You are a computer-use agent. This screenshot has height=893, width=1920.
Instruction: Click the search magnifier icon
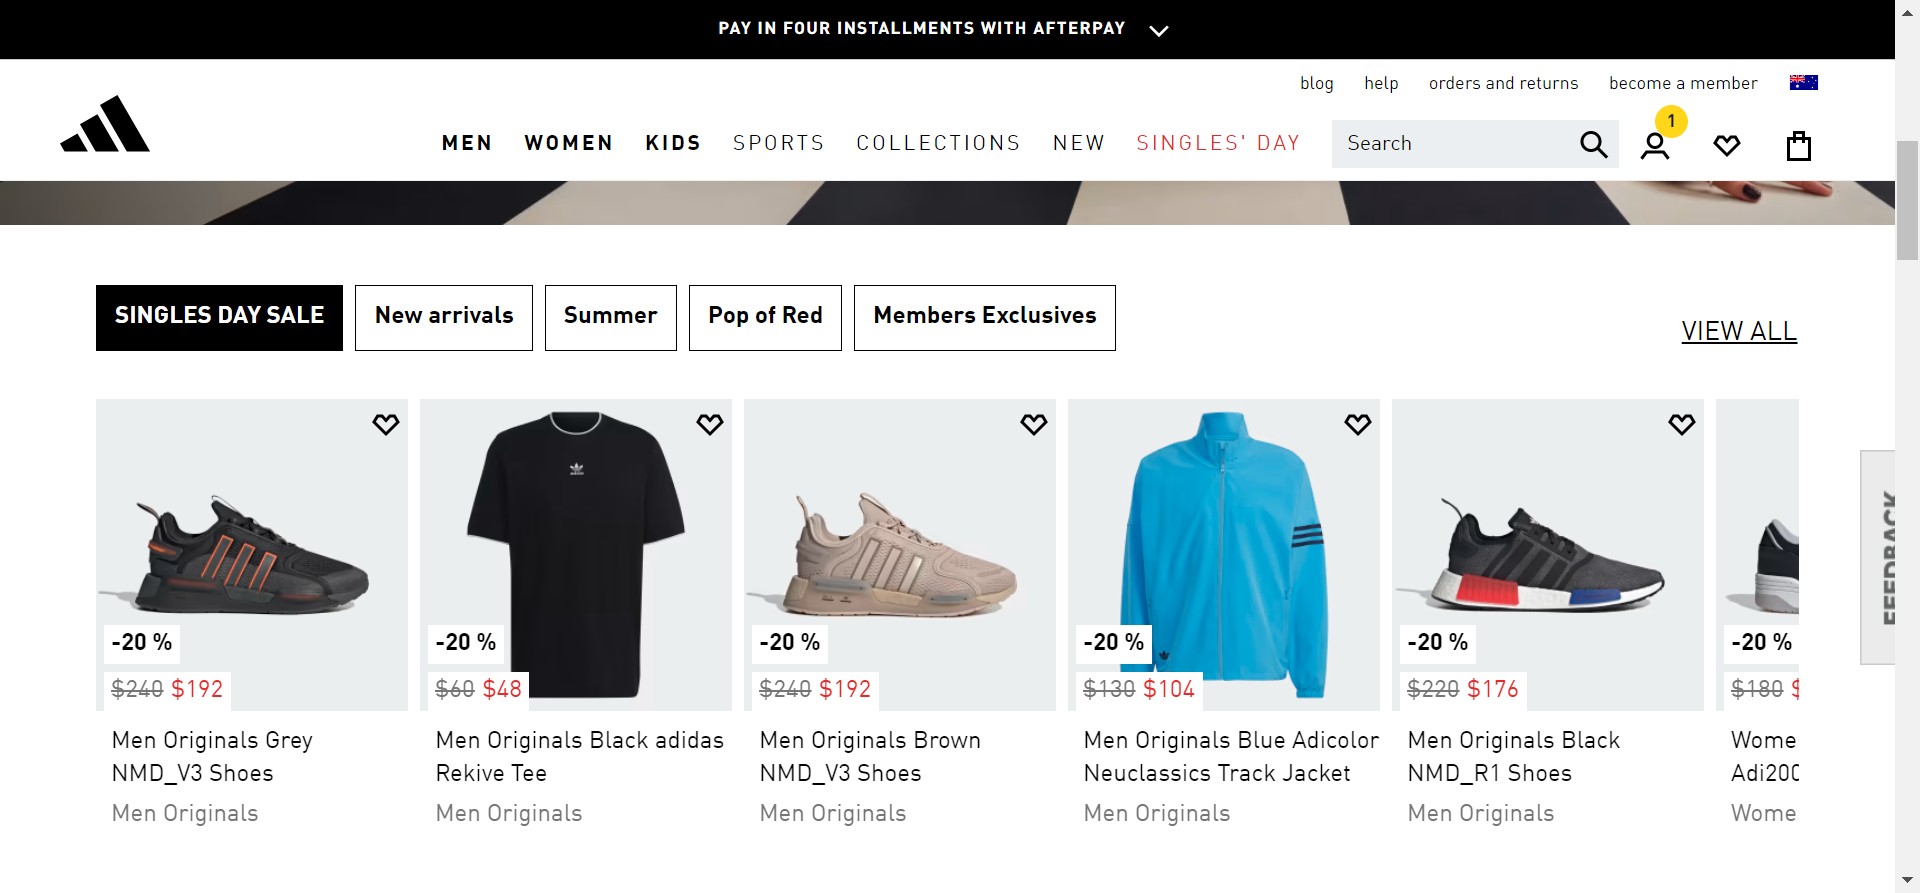pos(1593,145)
